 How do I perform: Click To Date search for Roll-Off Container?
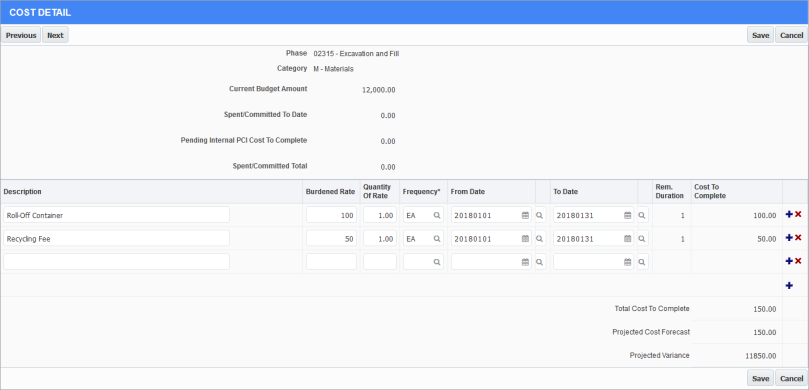point(642,215)
